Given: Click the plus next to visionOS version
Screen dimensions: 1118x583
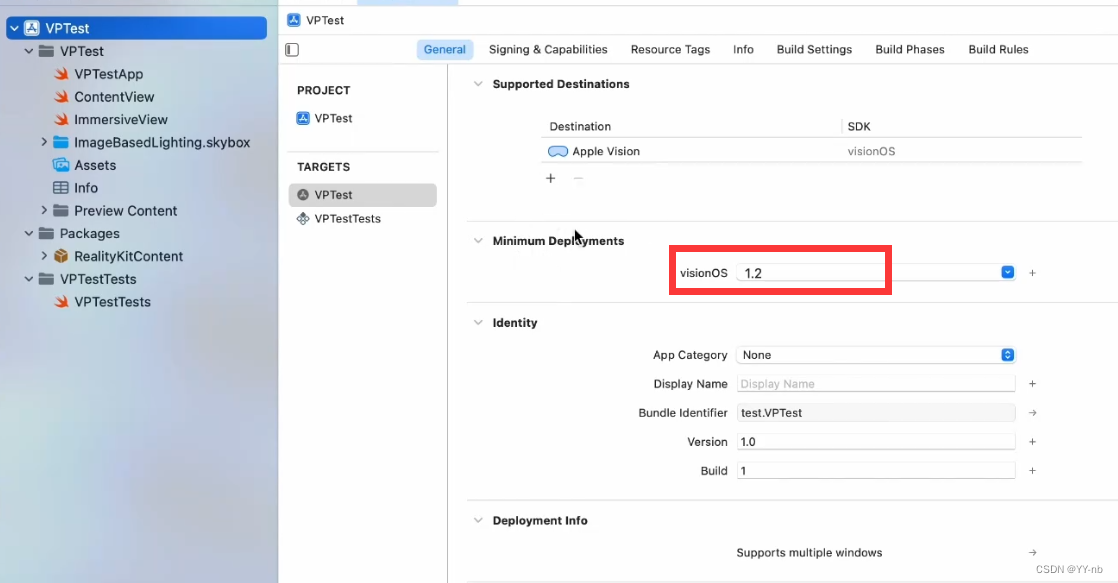Looking at the screenshot, I should pyautogui.click(x=1032, y=273).
